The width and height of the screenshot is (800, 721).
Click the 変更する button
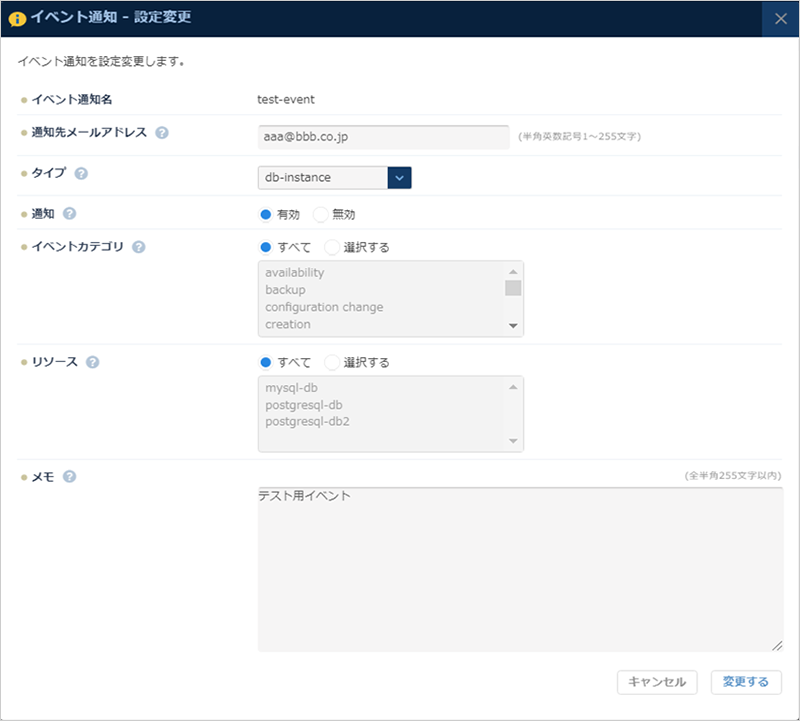(x=746, y=682)
